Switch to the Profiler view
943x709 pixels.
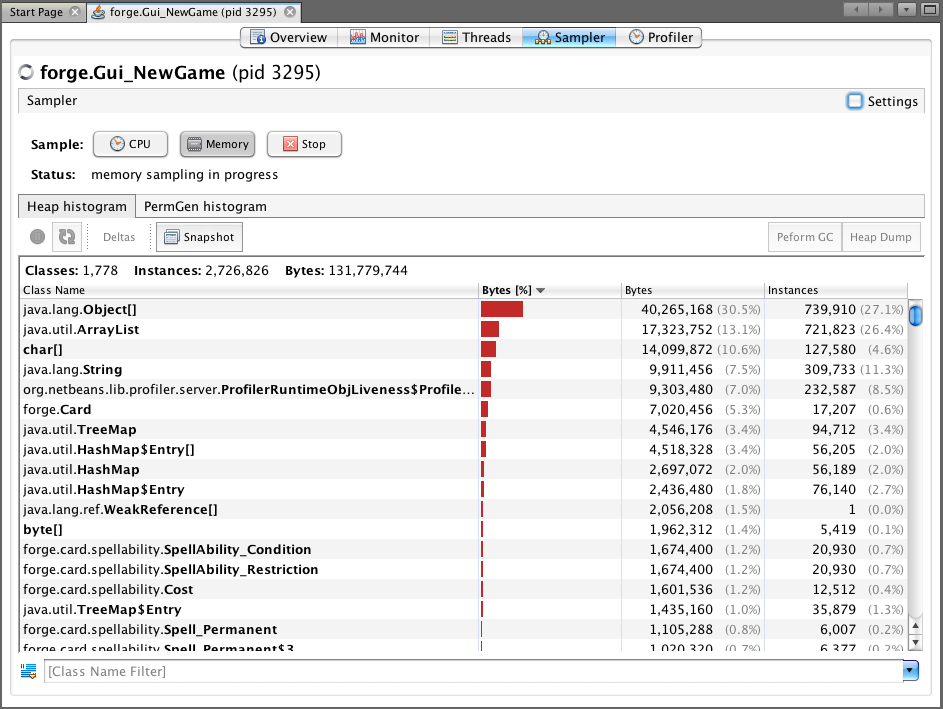660,37
